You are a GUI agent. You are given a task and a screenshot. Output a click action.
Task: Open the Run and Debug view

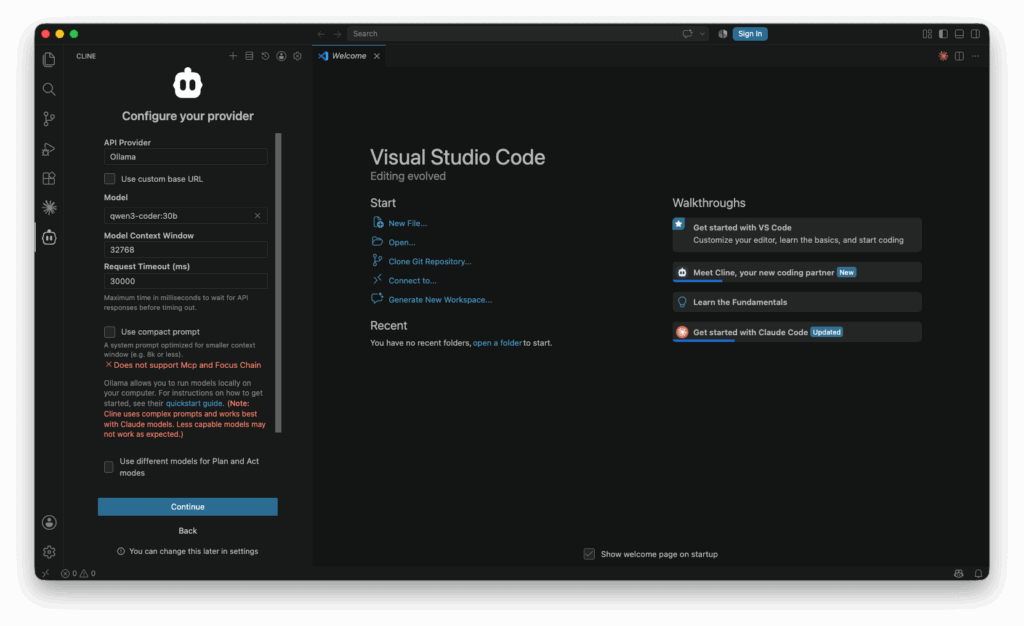[49, 149]
